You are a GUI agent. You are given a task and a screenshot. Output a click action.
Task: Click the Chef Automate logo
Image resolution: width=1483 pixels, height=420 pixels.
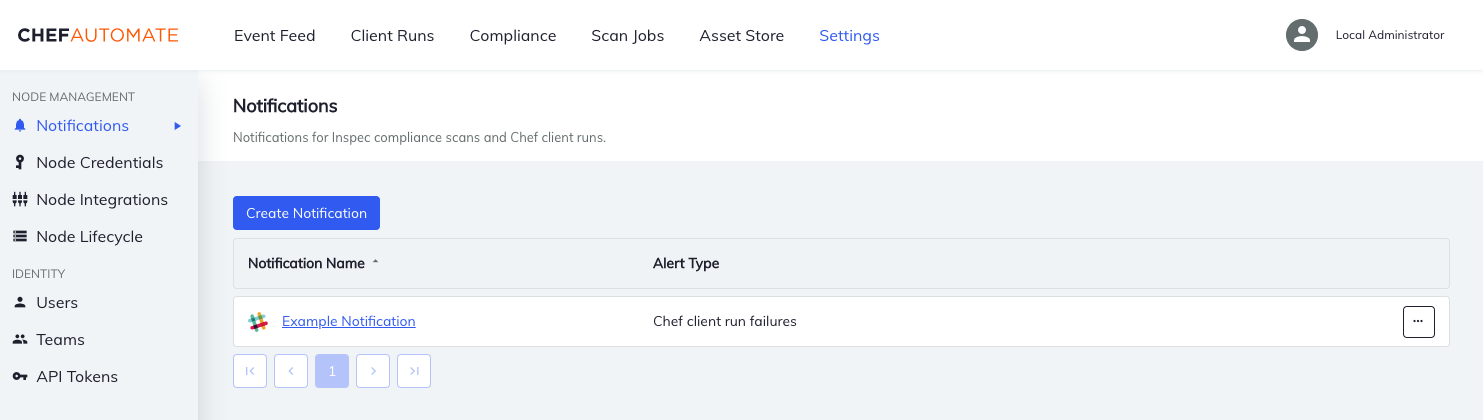[98, 36]
